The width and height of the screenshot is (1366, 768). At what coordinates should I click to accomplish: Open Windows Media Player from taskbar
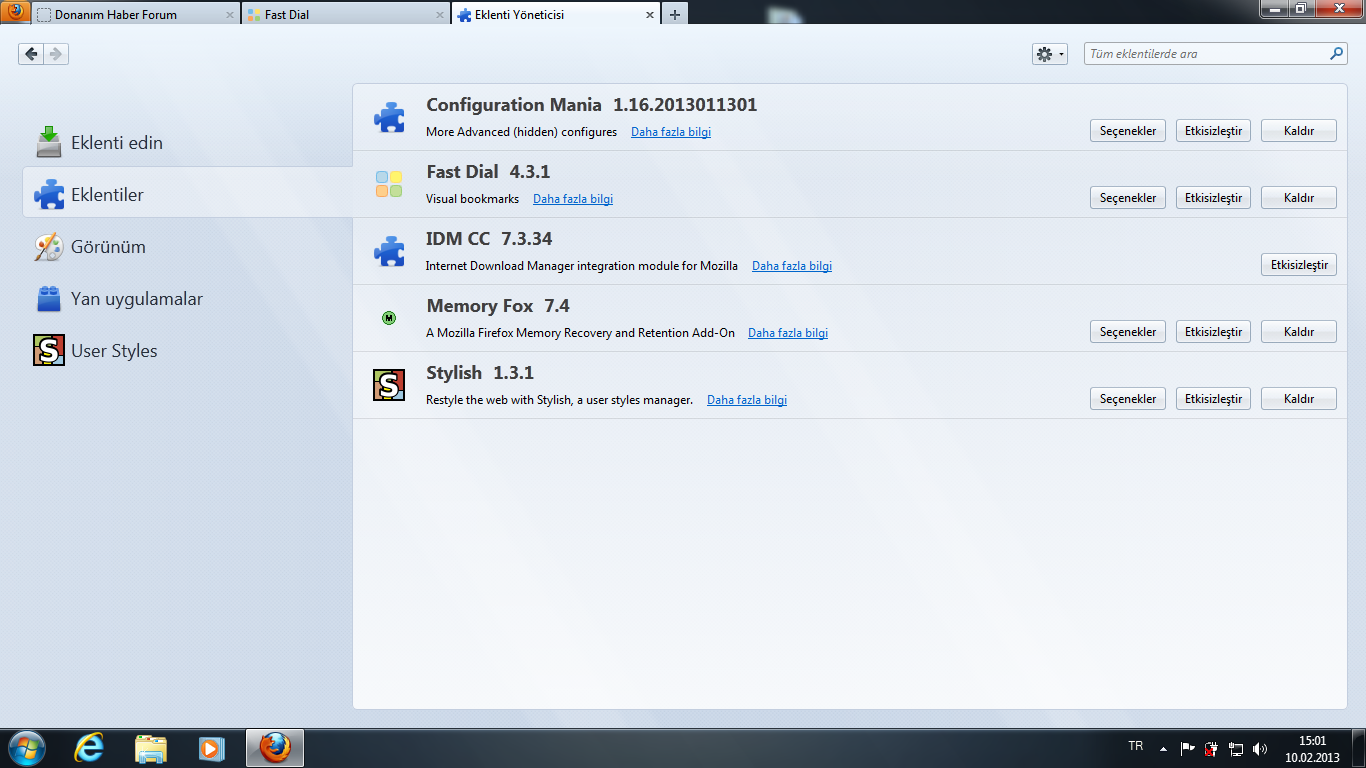click(x=211, y=748)
